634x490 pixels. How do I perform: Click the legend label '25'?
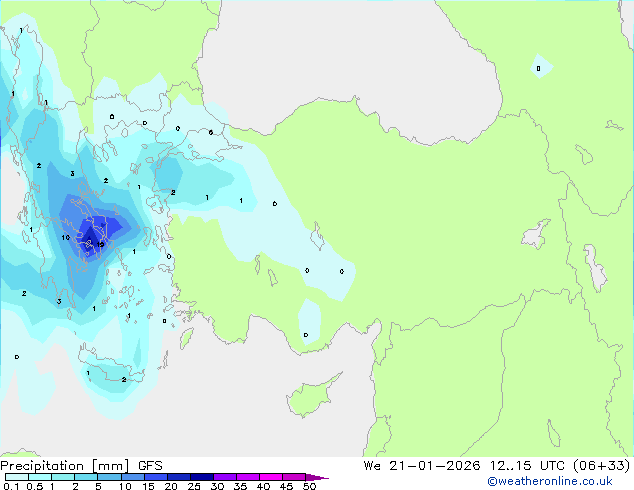tap(194, 486)
